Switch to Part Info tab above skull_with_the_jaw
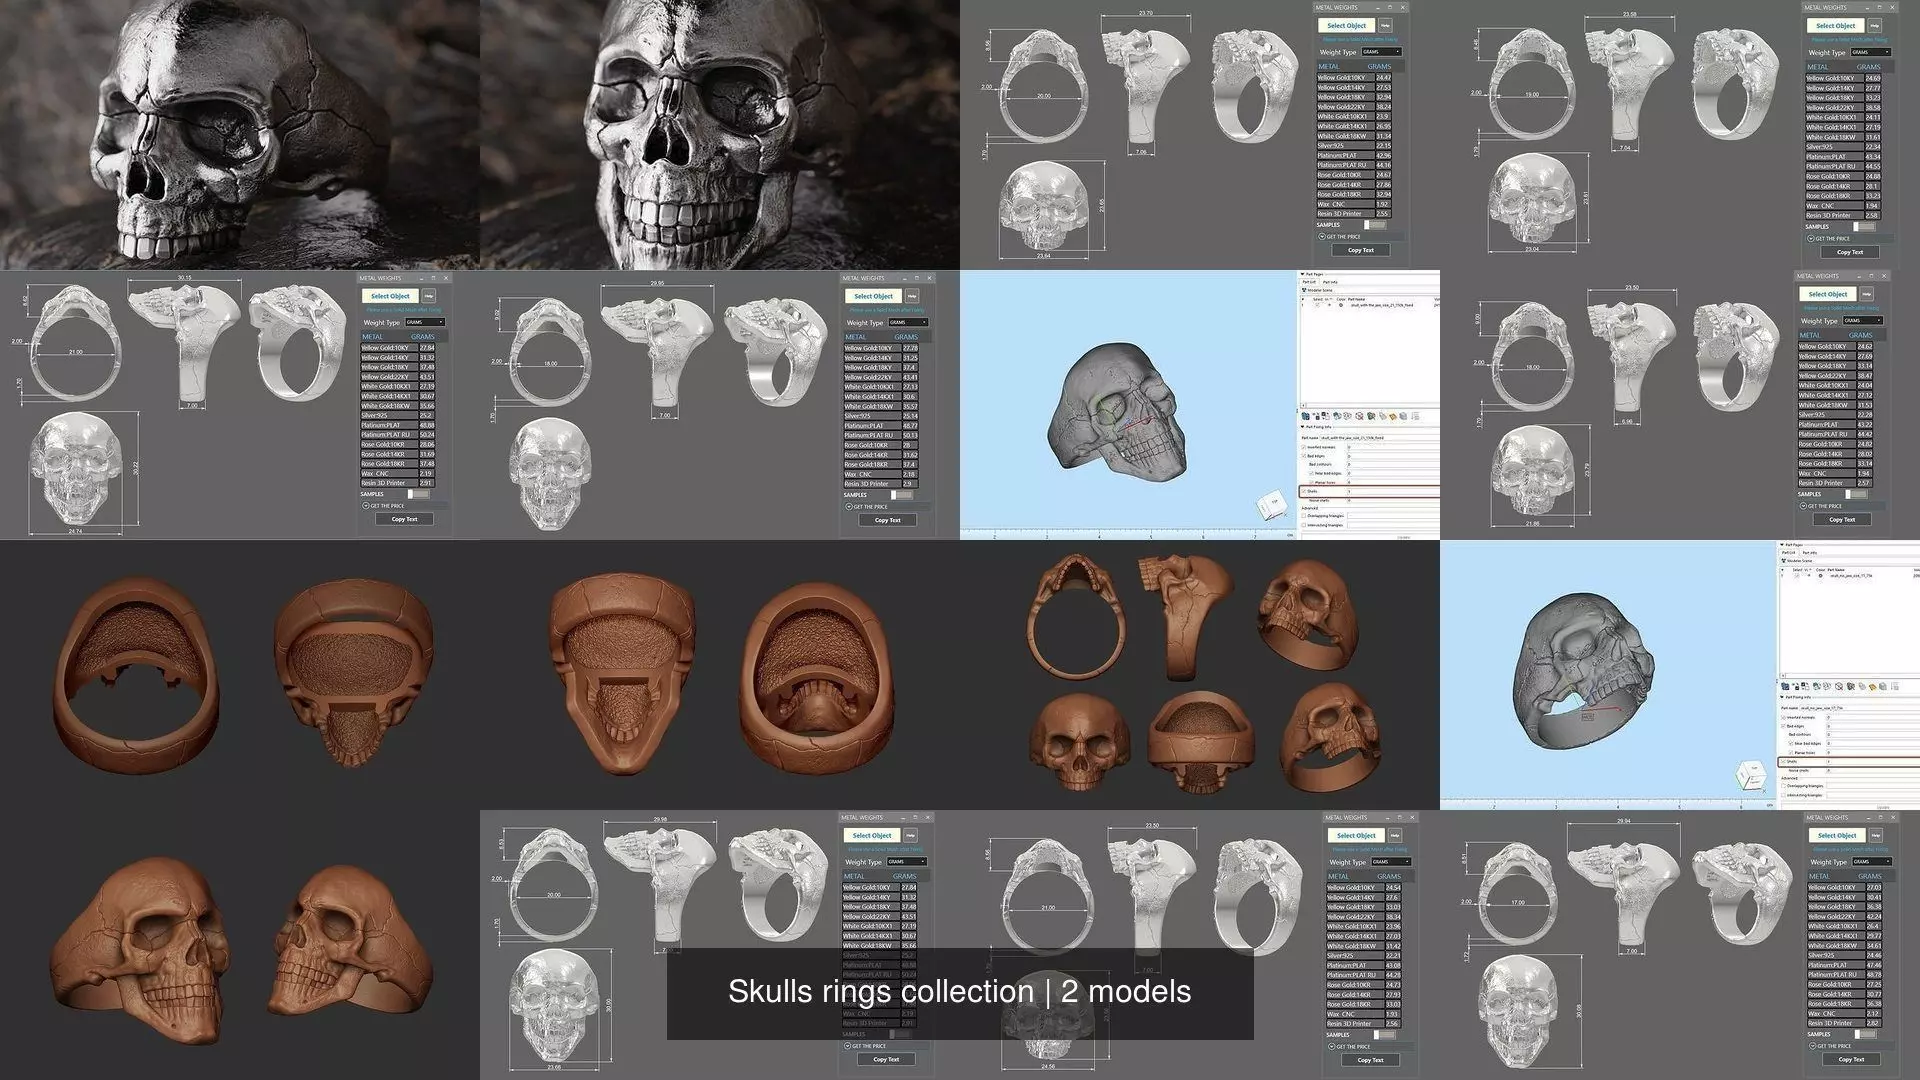1920x1080 pixels. click(1330, 282)
